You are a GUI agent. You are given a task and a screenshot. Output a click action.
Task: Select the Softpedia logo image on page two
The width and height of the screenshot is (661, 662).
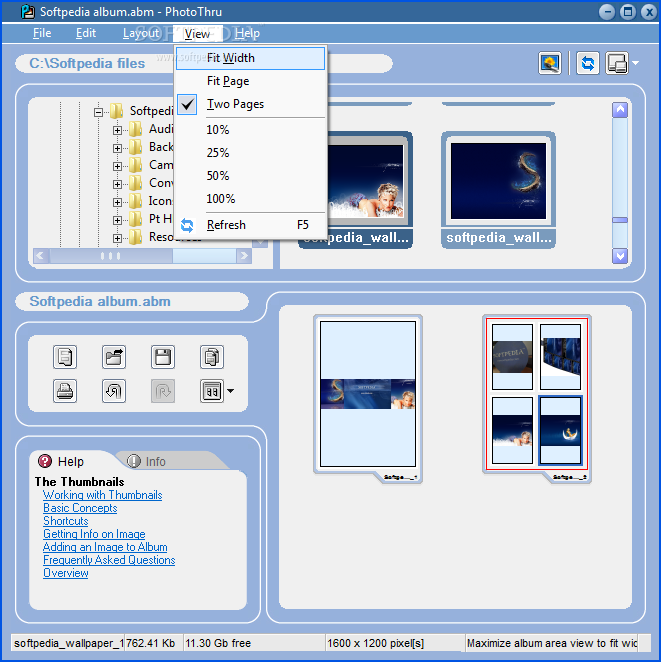tap(512, 357)
